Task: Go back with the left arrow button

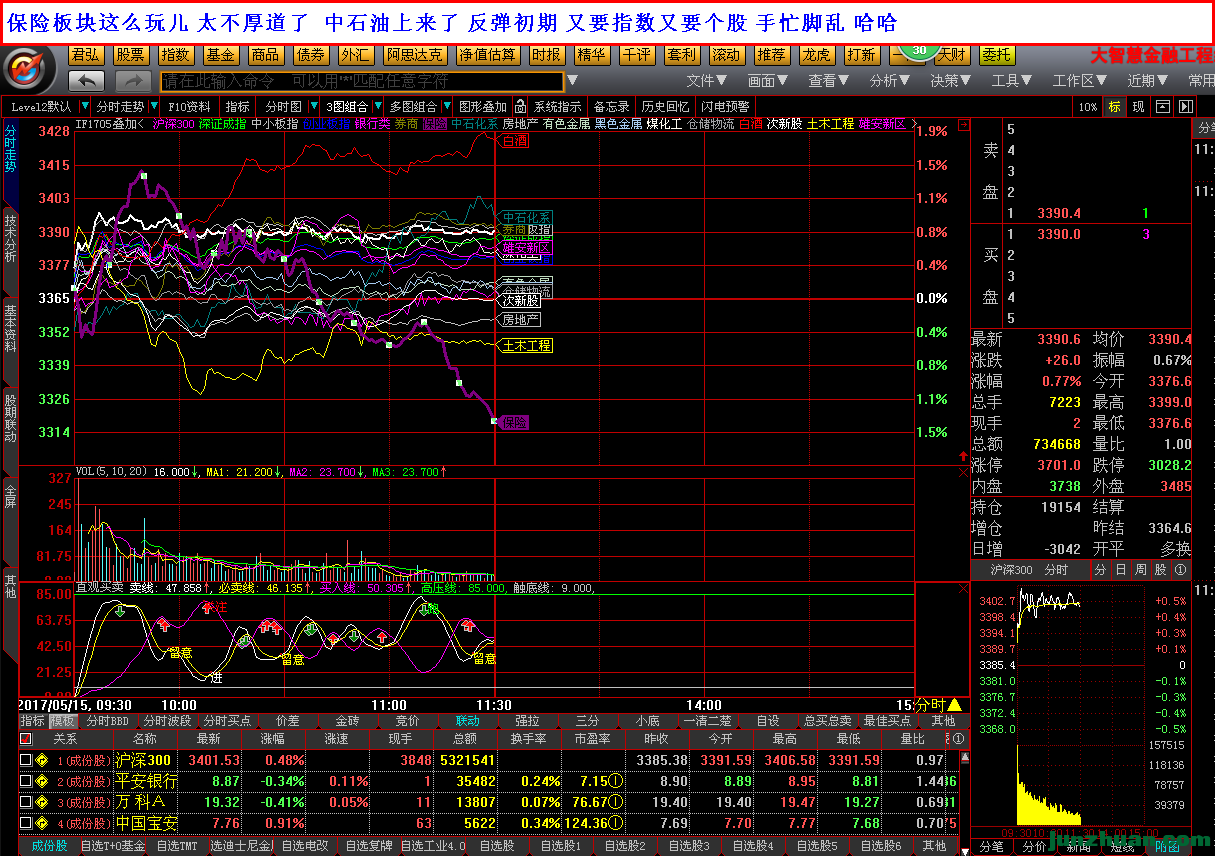Action: pos(87,80)
